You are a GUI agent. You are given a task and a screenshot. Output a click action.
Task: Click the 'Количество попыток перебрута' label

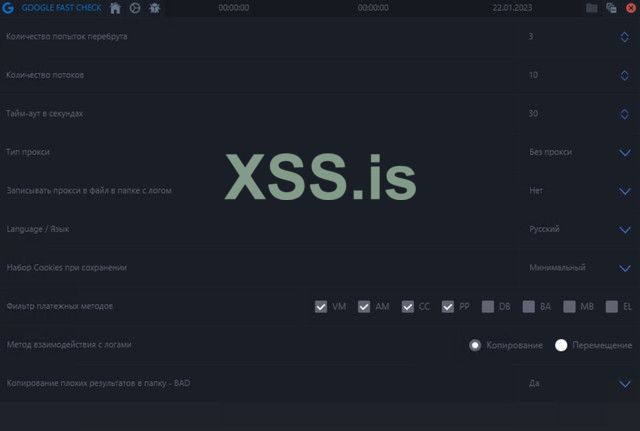click(x=67, y=36)
